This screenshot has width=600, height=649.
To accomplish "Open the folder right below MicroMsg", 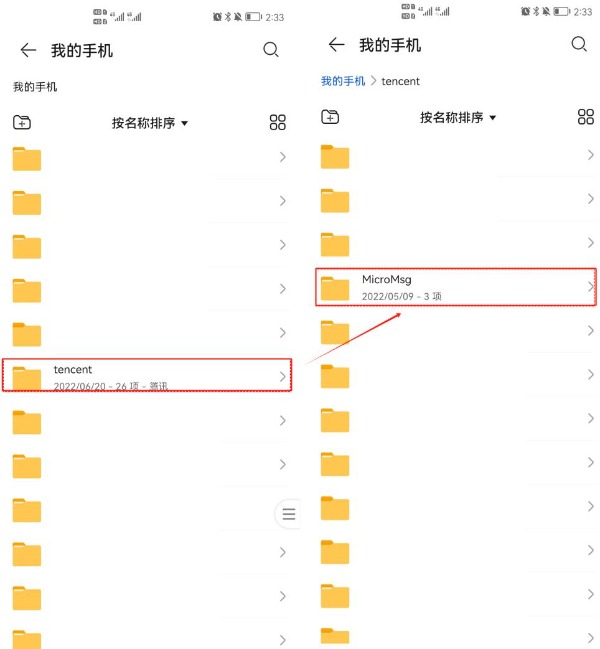I will pyautogui.click(x=457, y=332).
